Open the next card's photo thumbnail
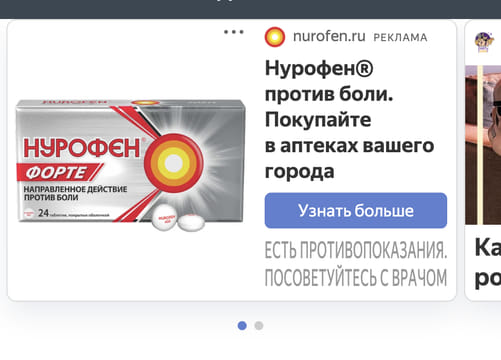 click(483, 145)
